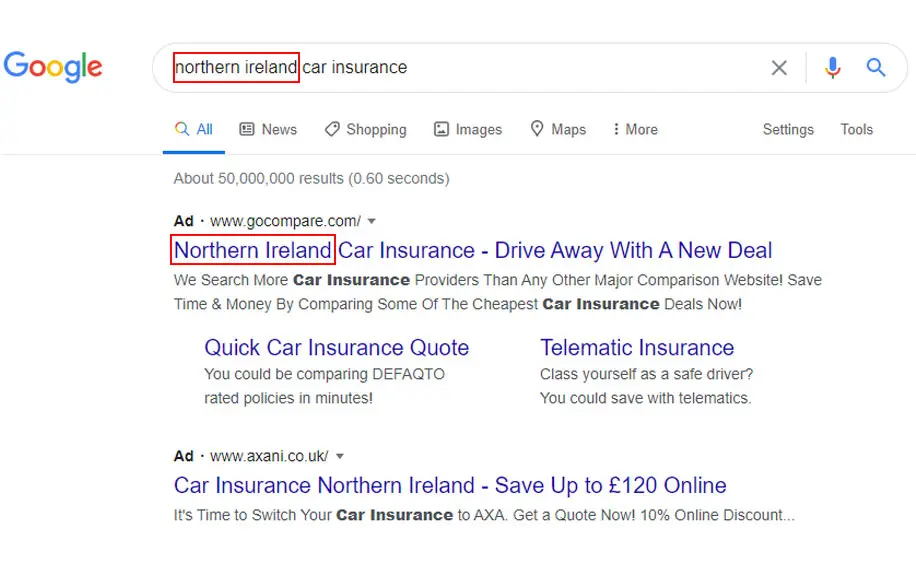Start voice search with the microphone icon
916x573 pixels.
click(x=832, y=68)
